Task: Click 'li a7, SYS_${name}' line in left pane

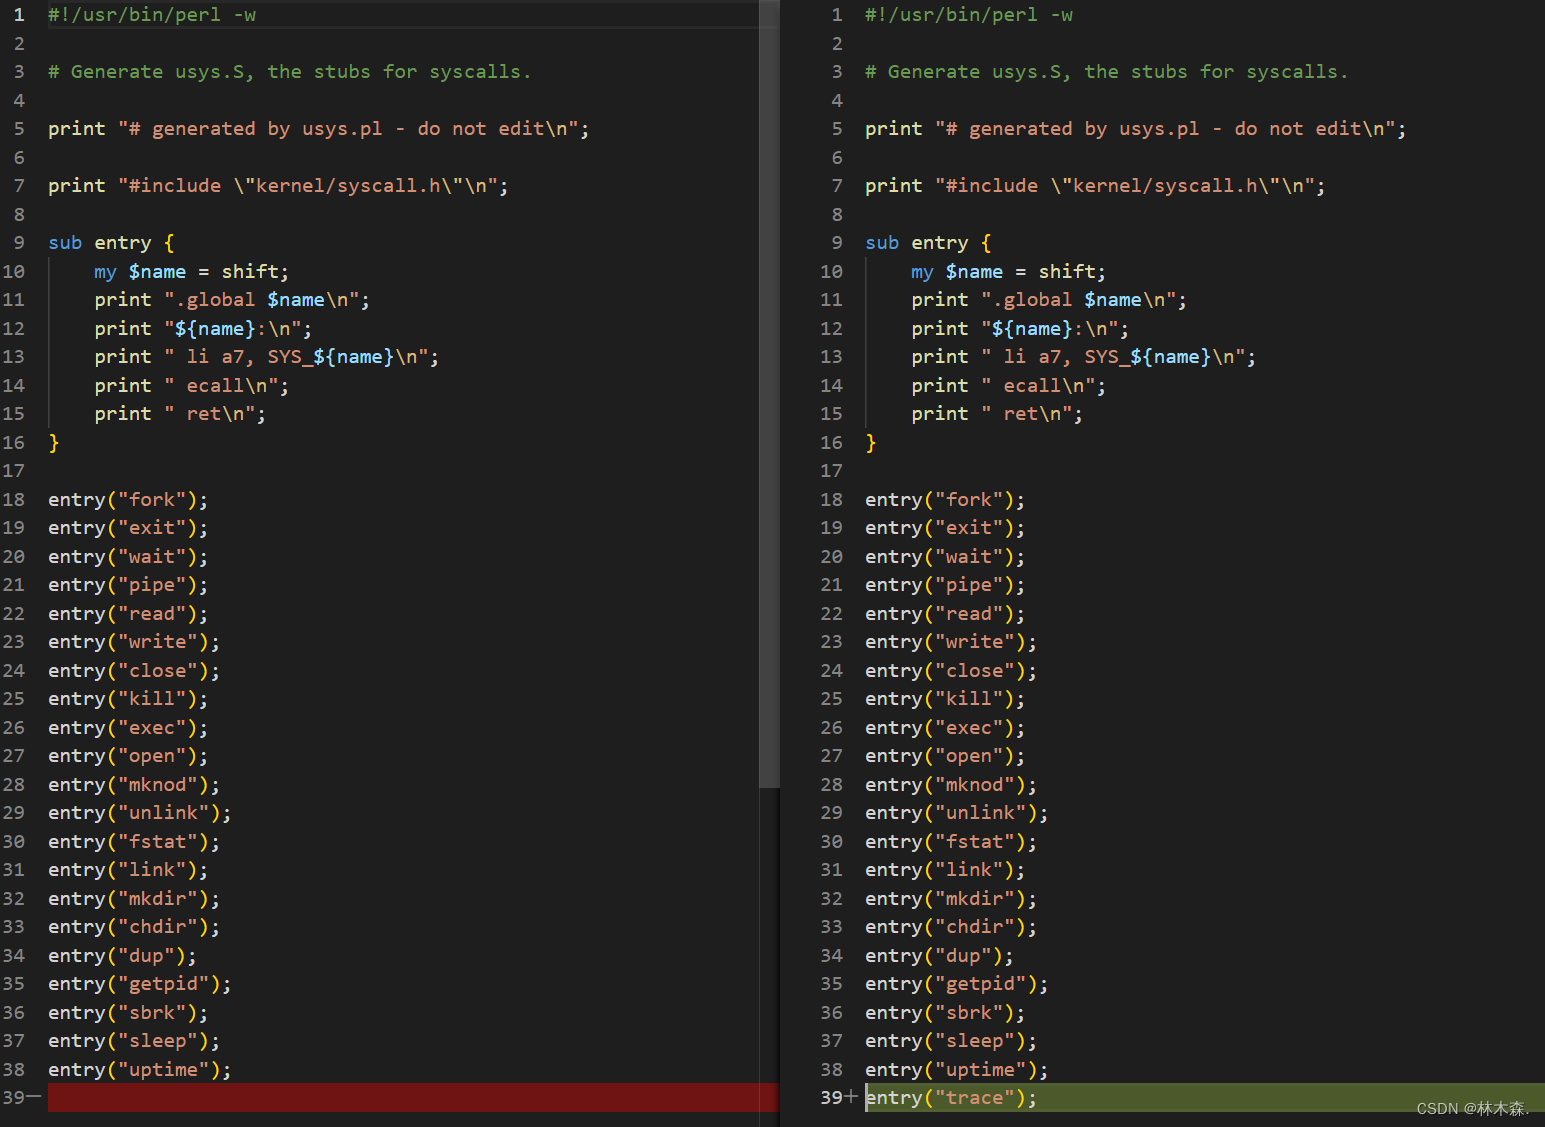Action: [x=267, y=357]
